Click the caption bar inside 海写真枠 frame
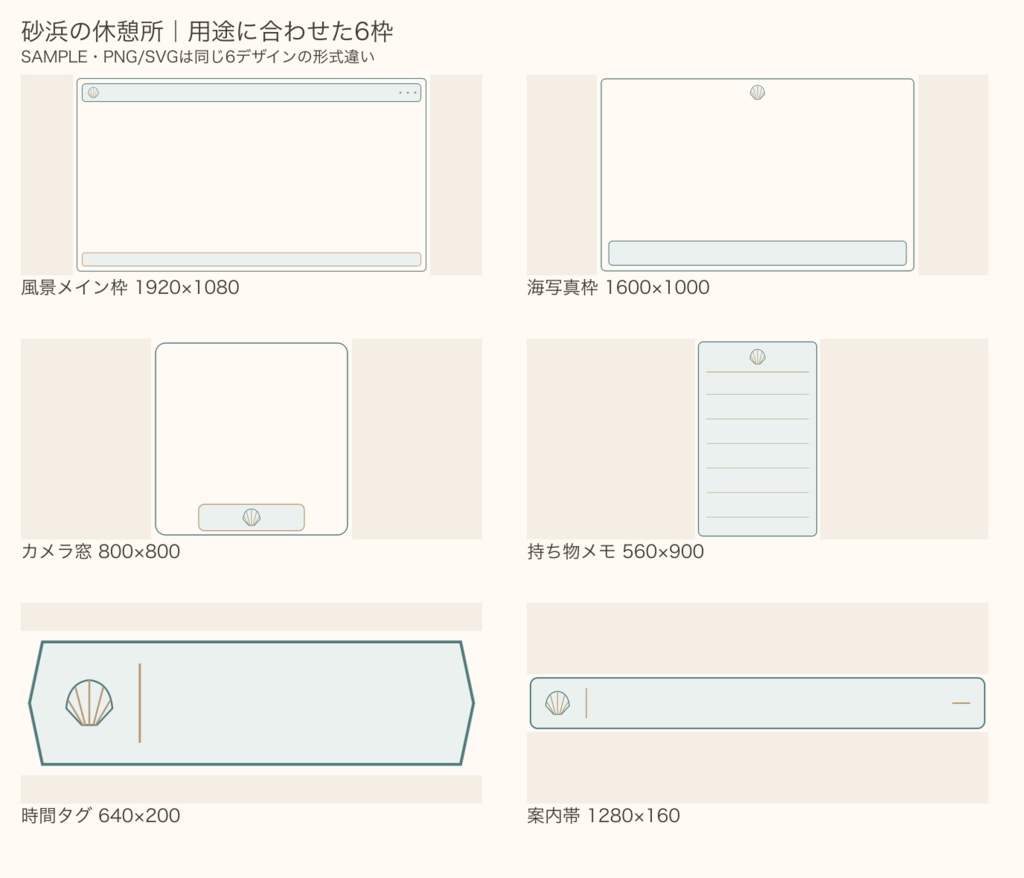 758,253
